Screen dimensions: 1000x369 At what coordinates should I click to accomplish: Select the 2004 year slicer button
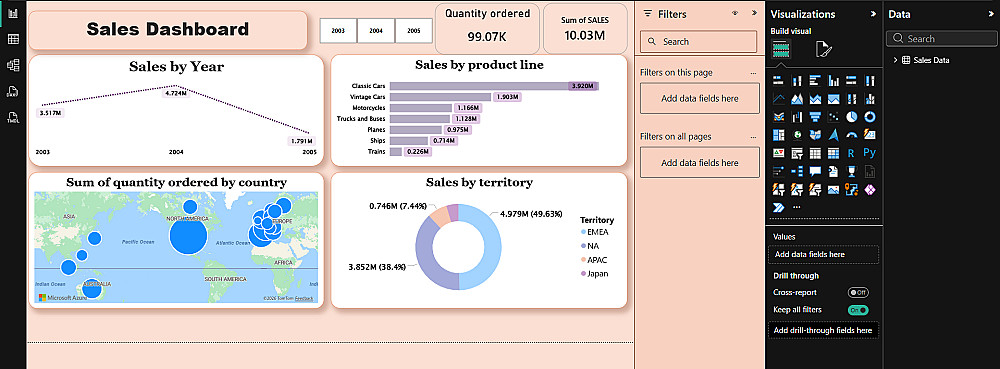(x=376, y=31)
